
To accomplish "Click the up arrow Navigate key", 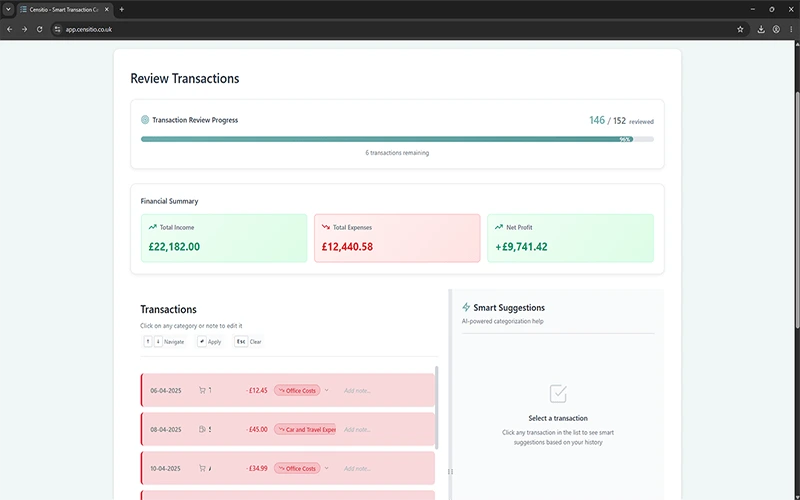I will click(147, 341).
